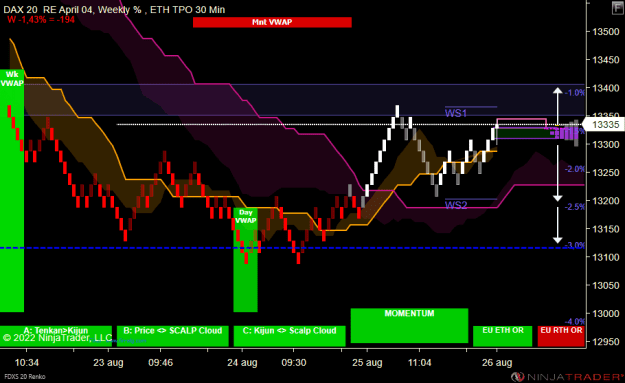This screenshot has width=625, height=383.
Task: Click the 09:30 time label
Action: (294, 363)
